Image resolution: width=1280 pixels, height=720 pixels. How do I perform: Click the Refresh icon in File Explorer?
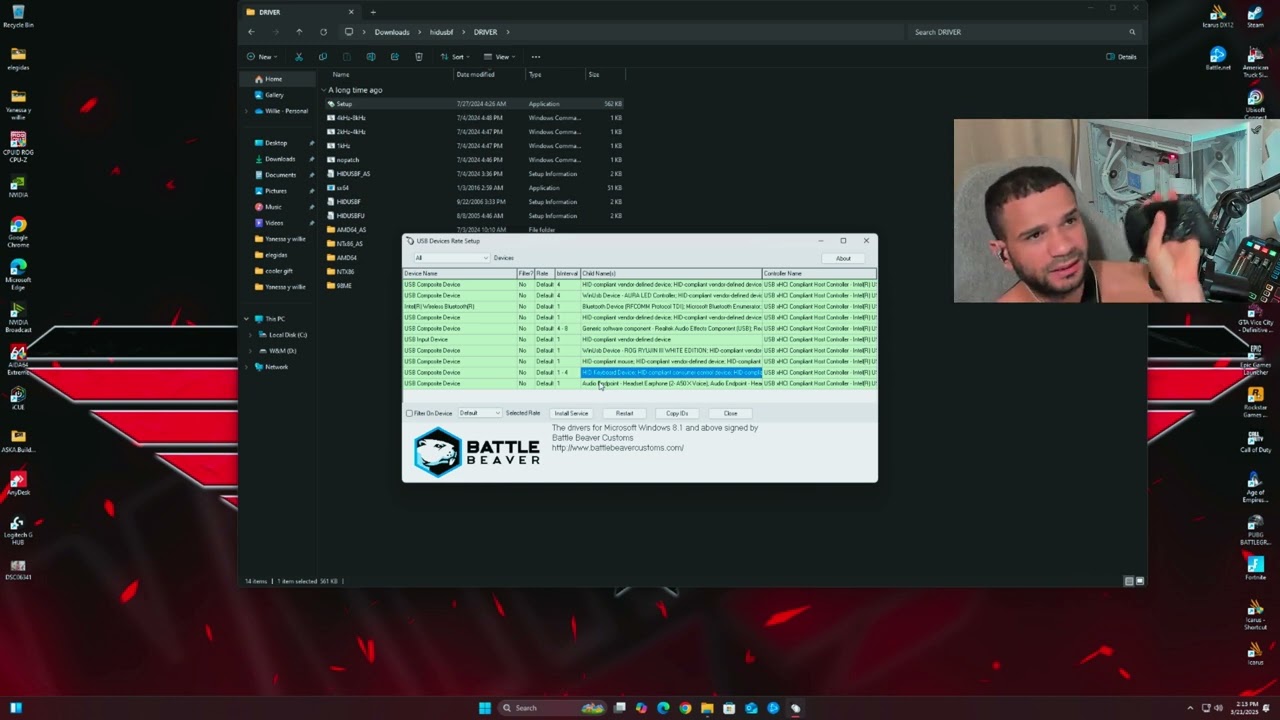pos(323,32)
